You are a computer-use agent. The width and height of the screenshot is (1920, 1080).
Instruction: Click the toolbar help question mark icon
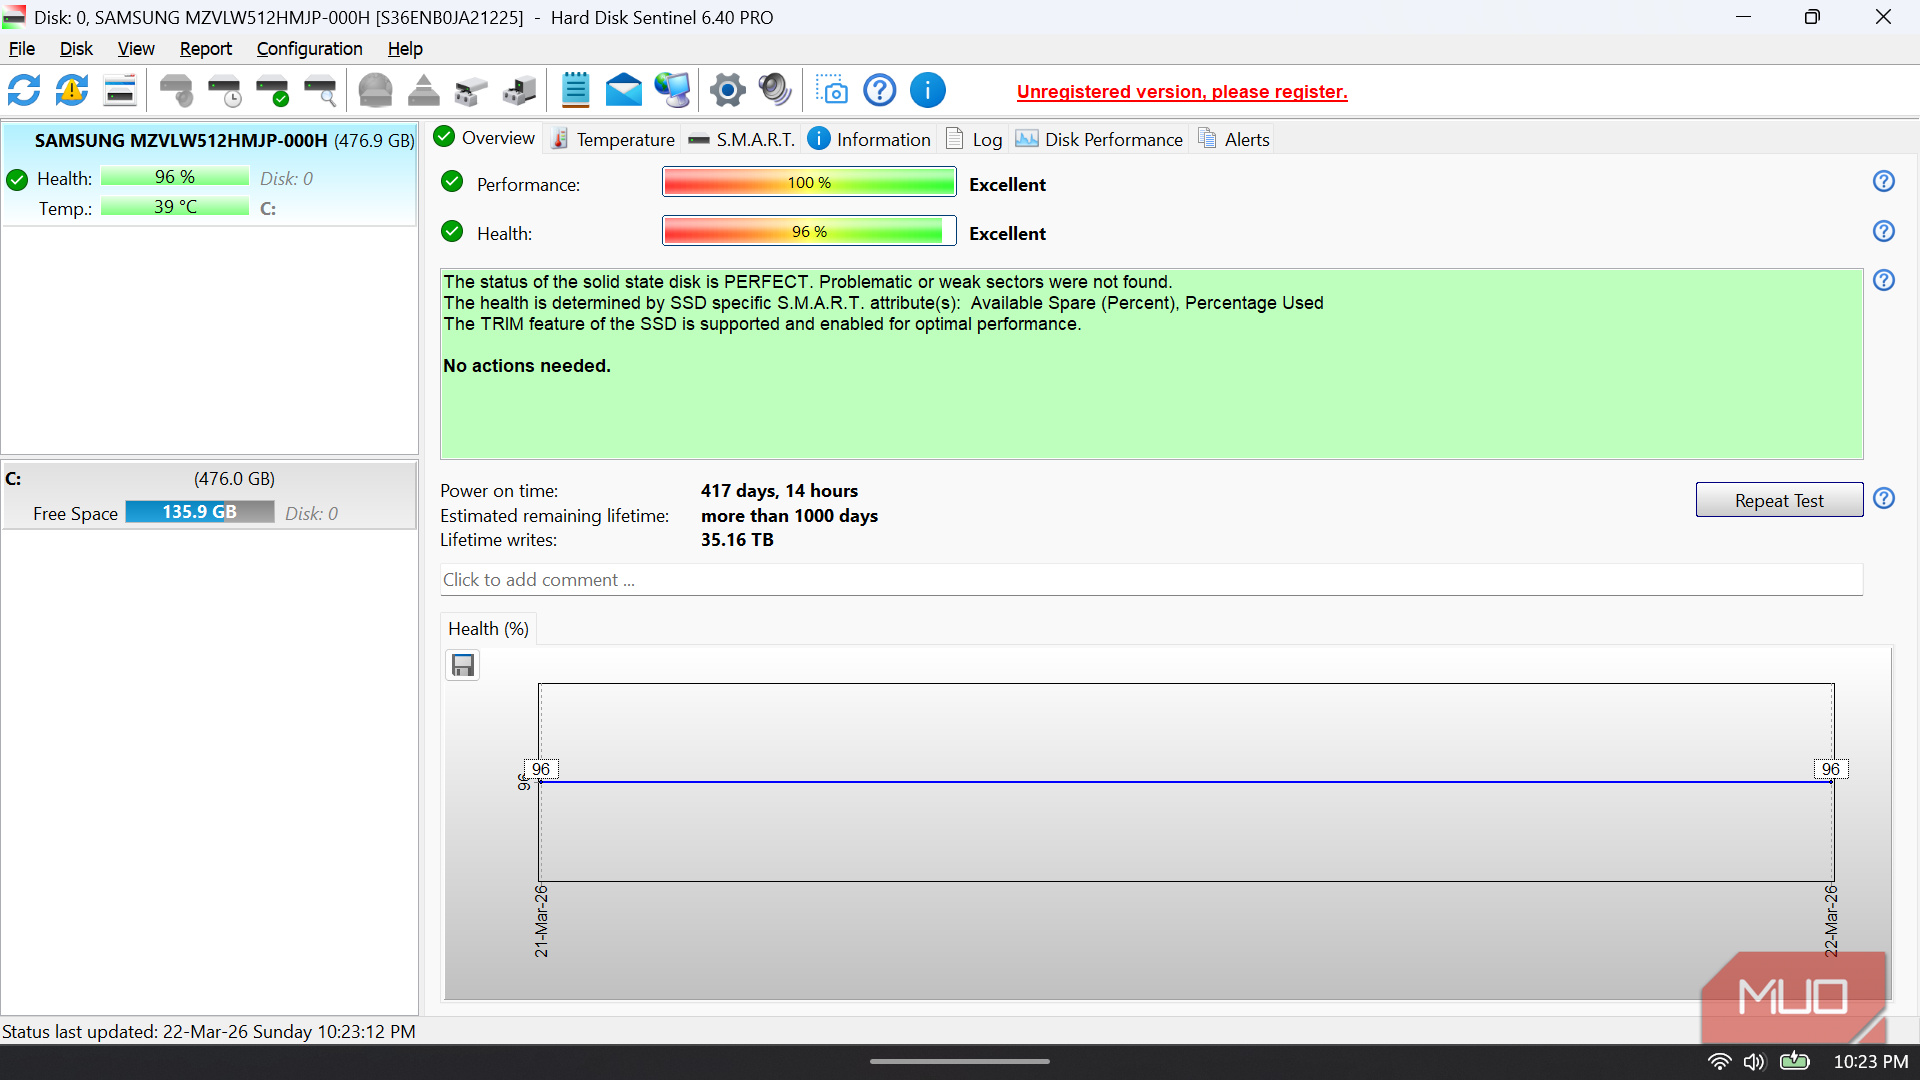(x=880, y=91)
